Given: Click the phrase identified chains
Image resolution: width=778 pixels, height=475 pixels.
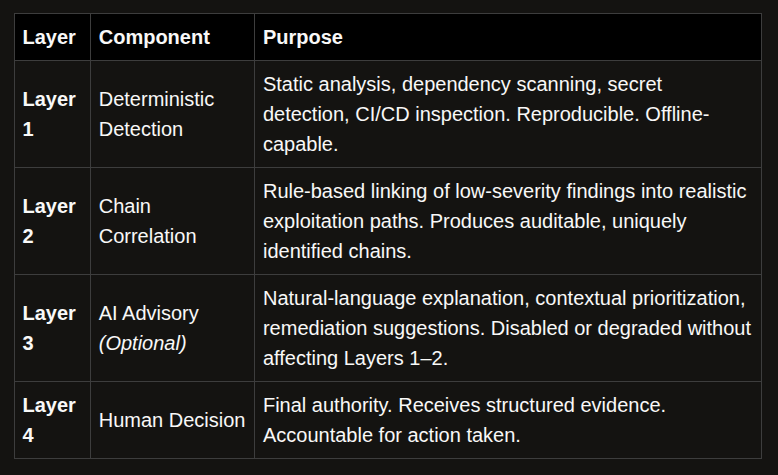Looking at the screenshot, I should 337,251.
